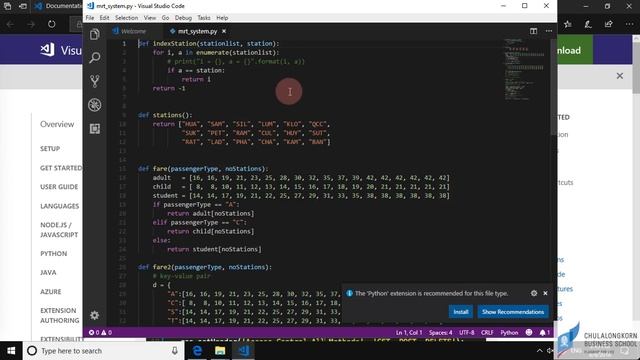Open the editor More Actions ellipsis
Image resolution: width=640 pixels, height=360 pixels.
(549, 31)
